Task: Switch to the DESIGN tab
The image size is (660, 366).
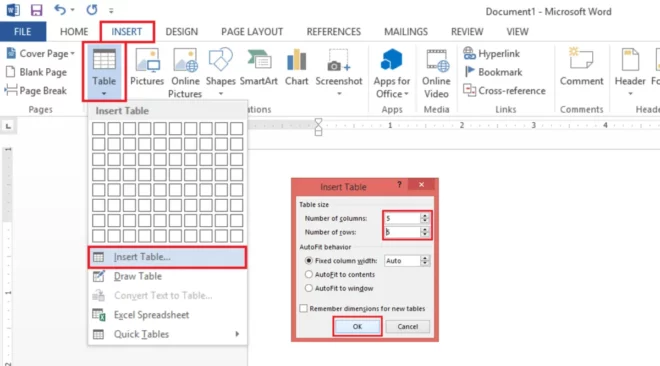Action: [181, 32]
